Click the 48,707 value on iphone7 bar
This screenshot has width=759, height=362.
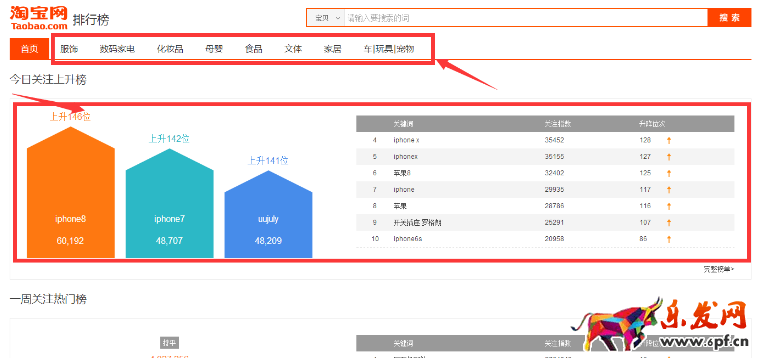pyautogui.click(x=169, y=241)
